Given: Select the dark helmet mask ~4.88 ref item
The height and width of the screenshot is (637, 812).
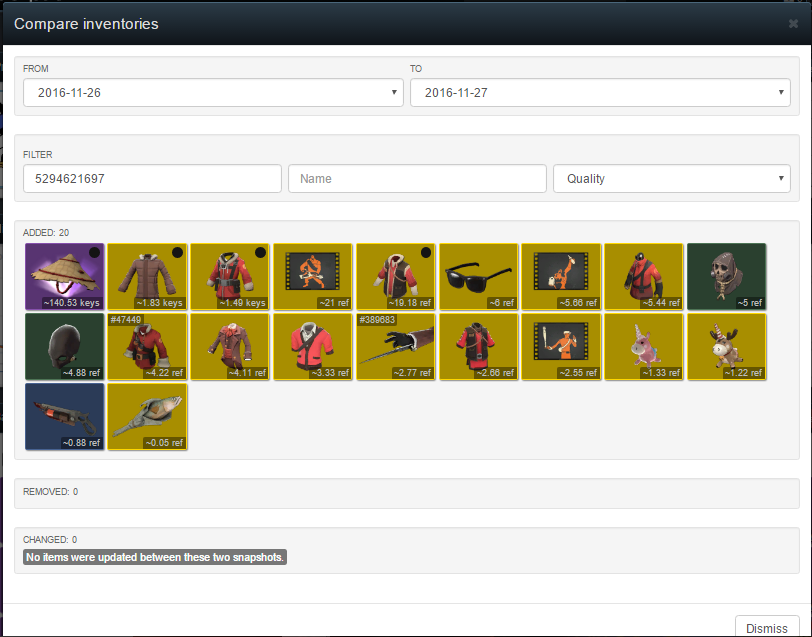Looking at the screenshot, I should (x=65, y=346).
